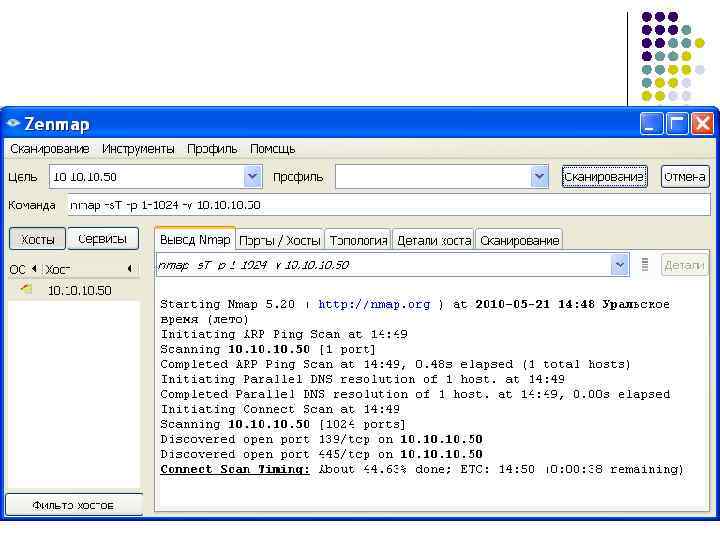Expand the Цель target dropdown arrow

point(253,176)
